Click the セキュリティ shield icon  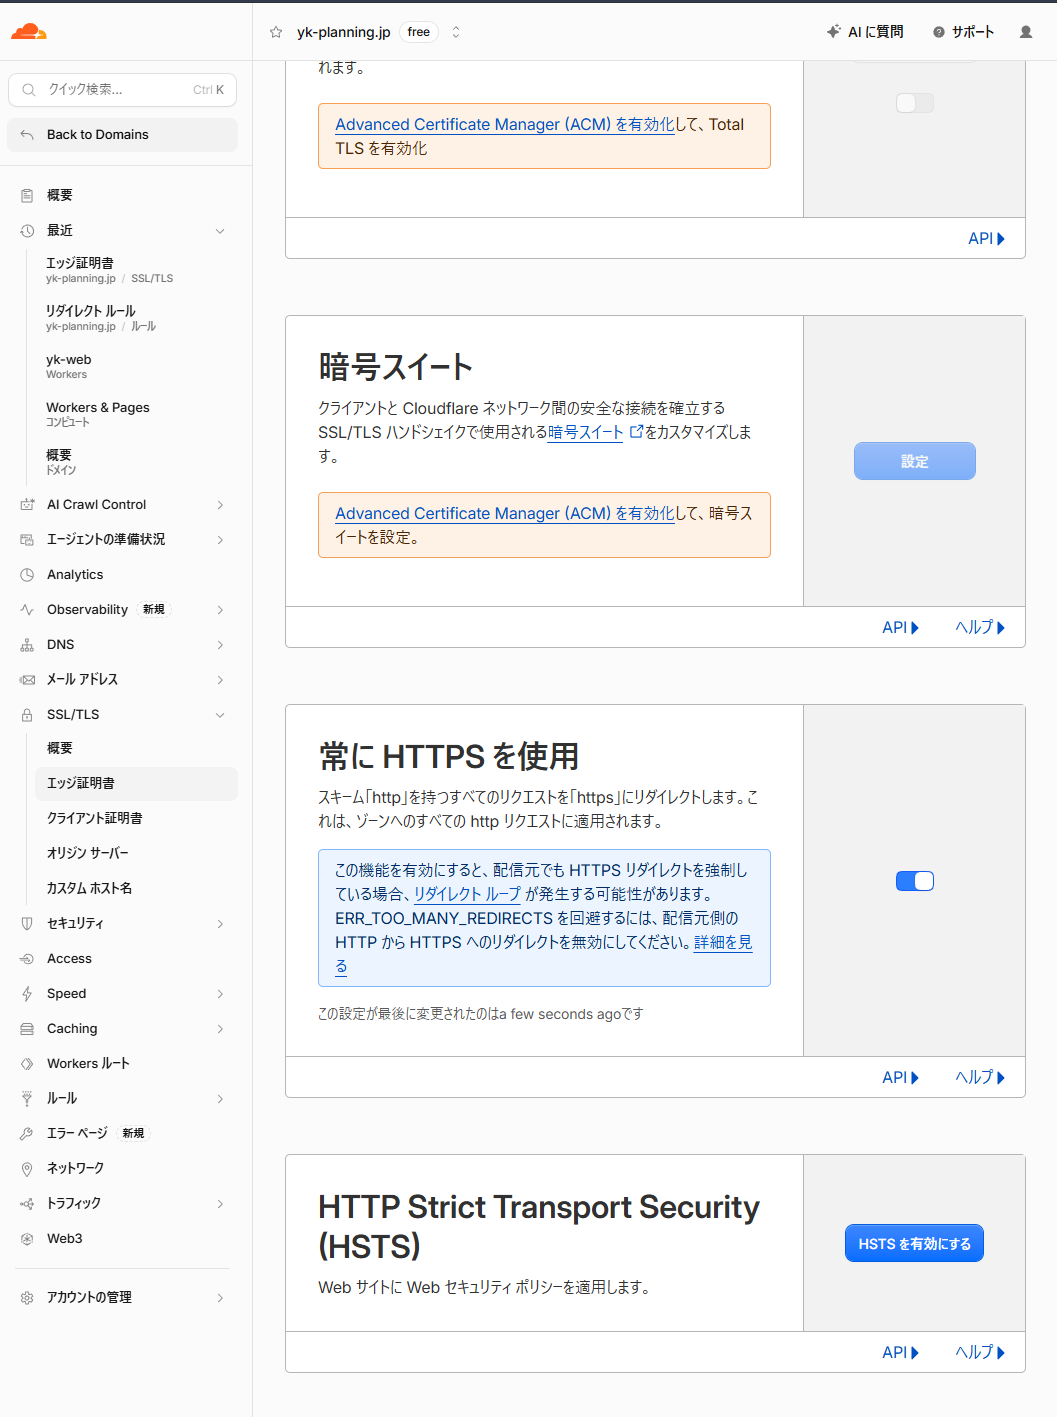point(27,924)
